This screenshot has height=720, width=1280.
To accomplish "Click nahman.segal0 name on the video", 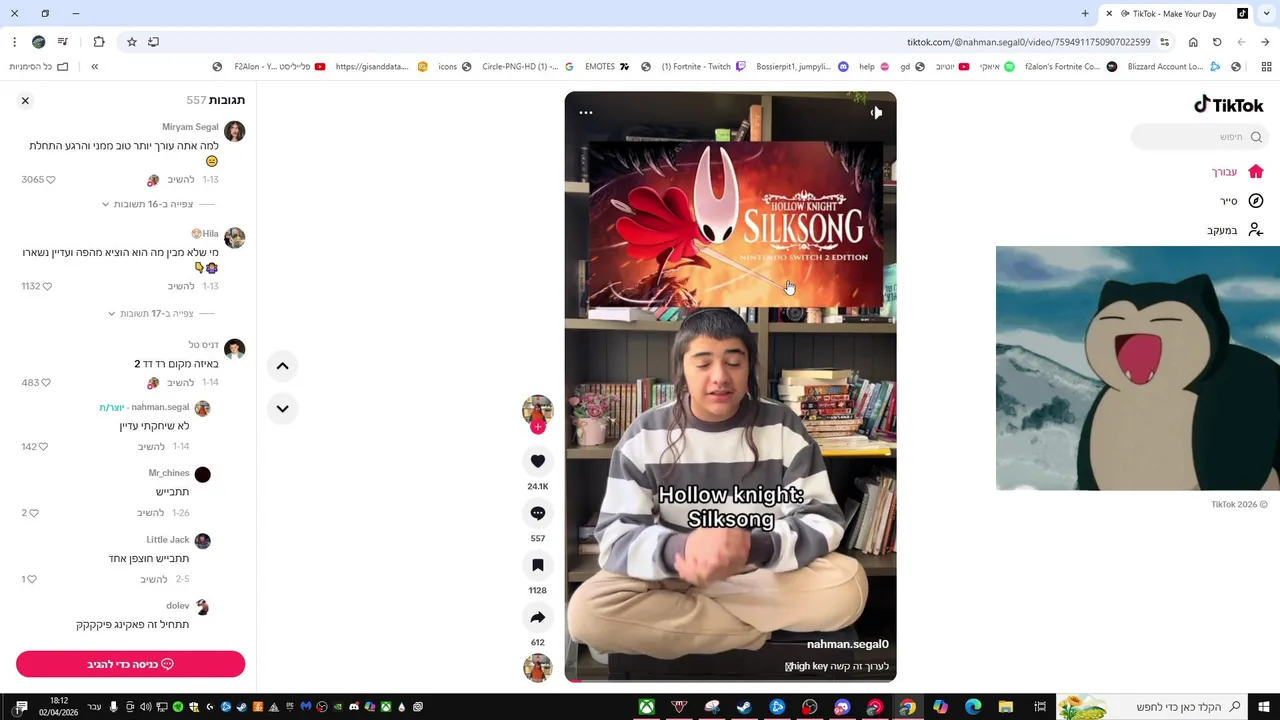I will click(848, 644).
